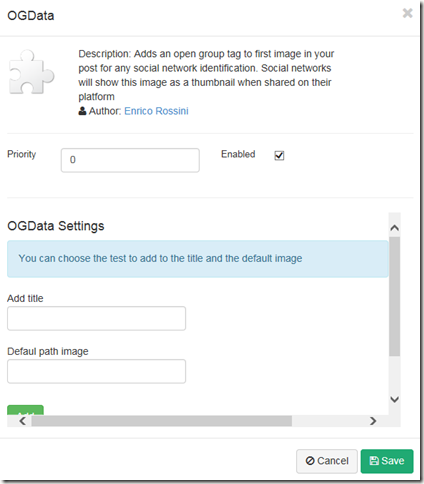Click the up arrow of the settings scrollbar
The image size is (424, 484).
[395, 228]
